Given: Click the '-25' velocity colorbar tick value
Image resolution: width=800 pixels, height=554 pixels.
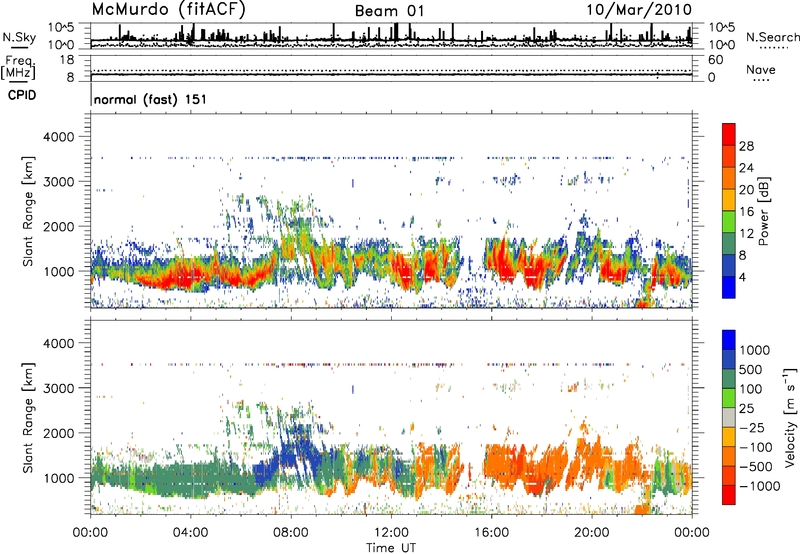Looking at the screenshot, I should (x=752, y=427).
